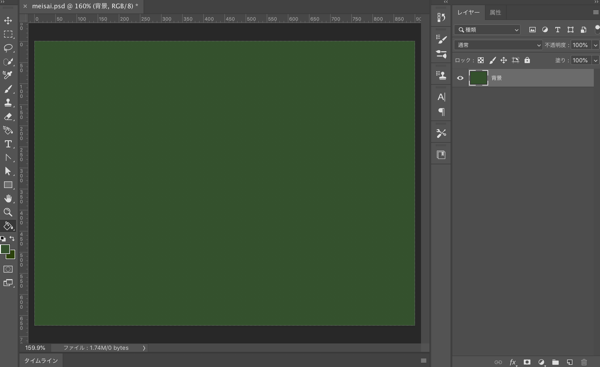The width and height of the screenshot is (600, 367).
Task: Open the blend mode dropdown
Action: (x=498, y=45)
